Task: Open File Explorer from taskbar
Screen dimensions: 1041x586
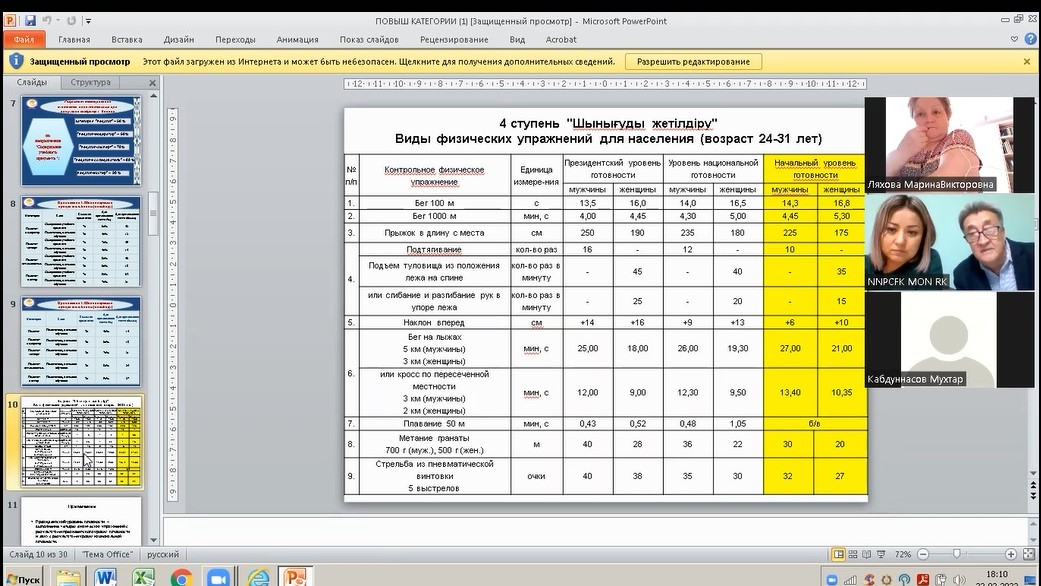Action: 68,577
